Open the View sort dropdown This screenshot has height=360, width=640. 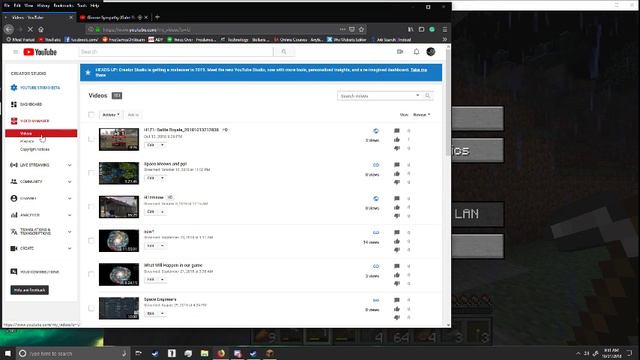coord(422,115)
